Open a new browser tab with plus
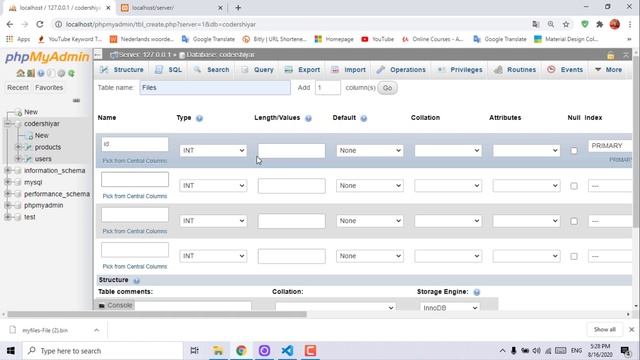 pos(238,8)
